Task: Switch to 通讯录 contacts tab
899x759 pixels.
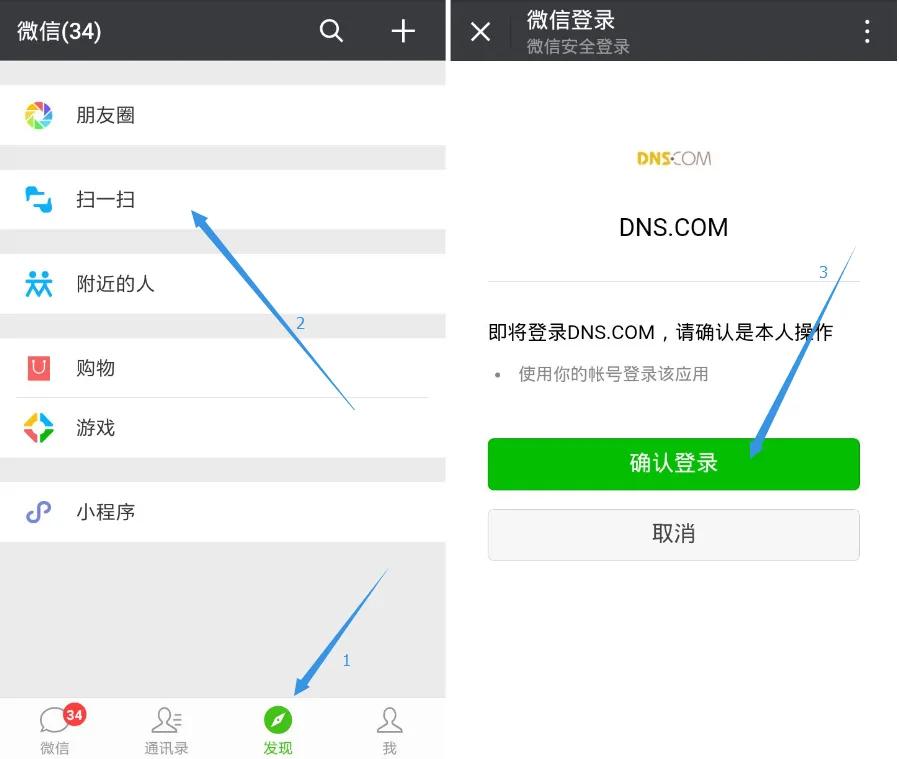Action: coord(166,730)
